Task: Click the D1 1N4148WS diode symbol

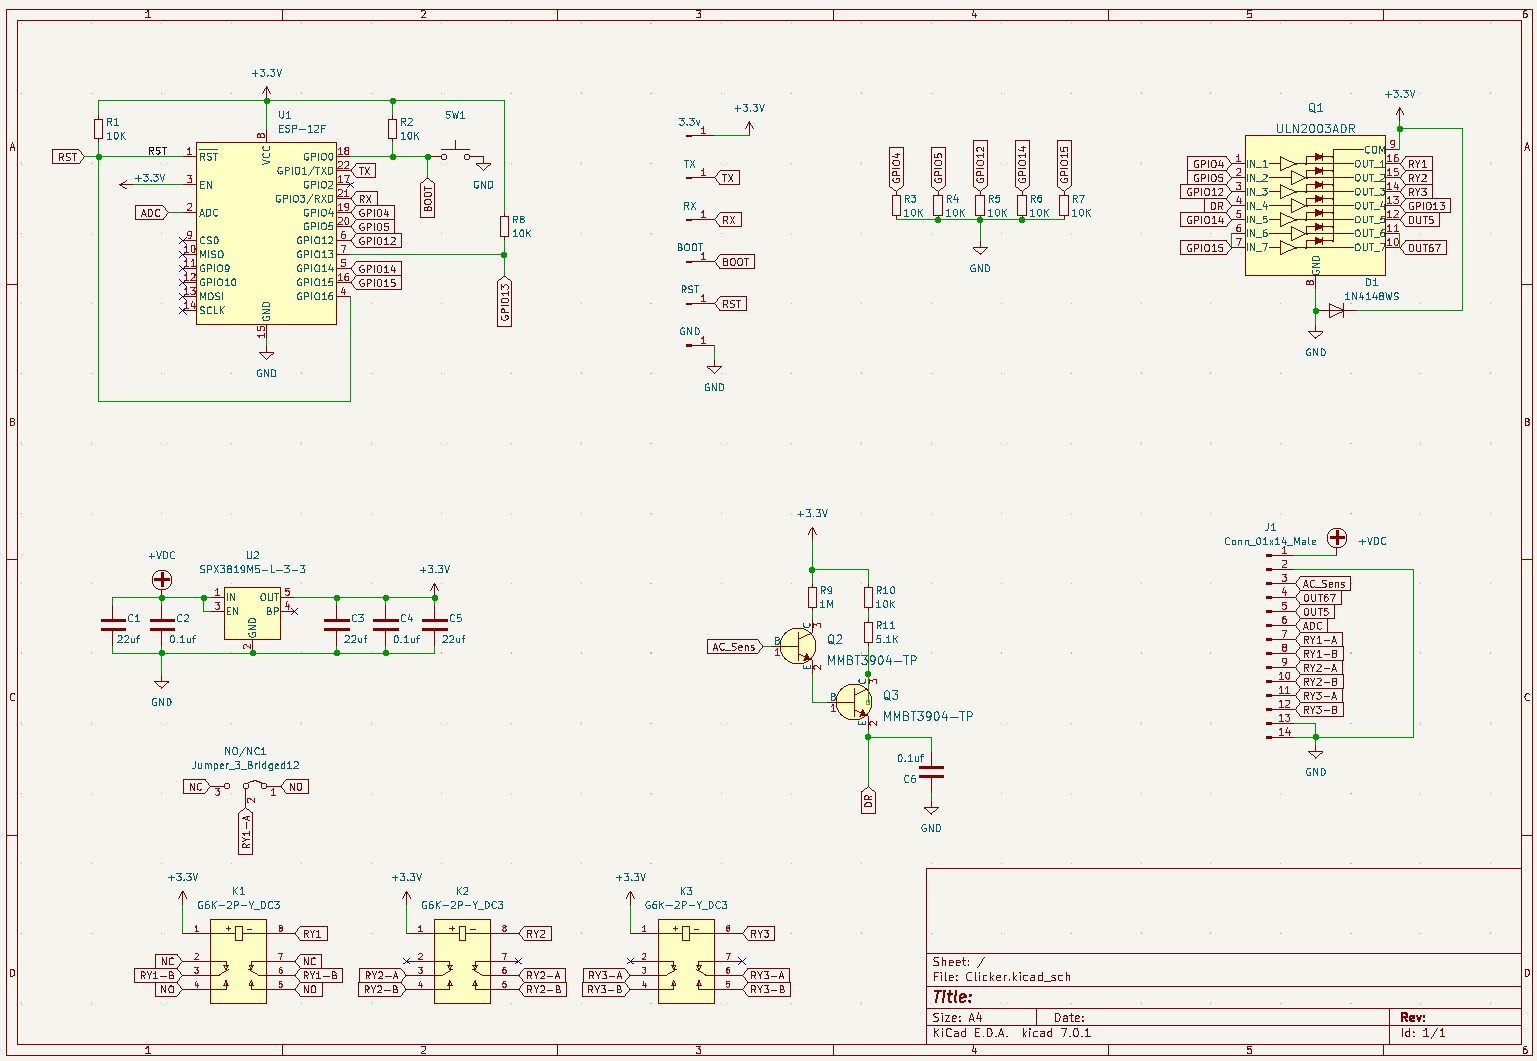Action: pos(1336,311)
